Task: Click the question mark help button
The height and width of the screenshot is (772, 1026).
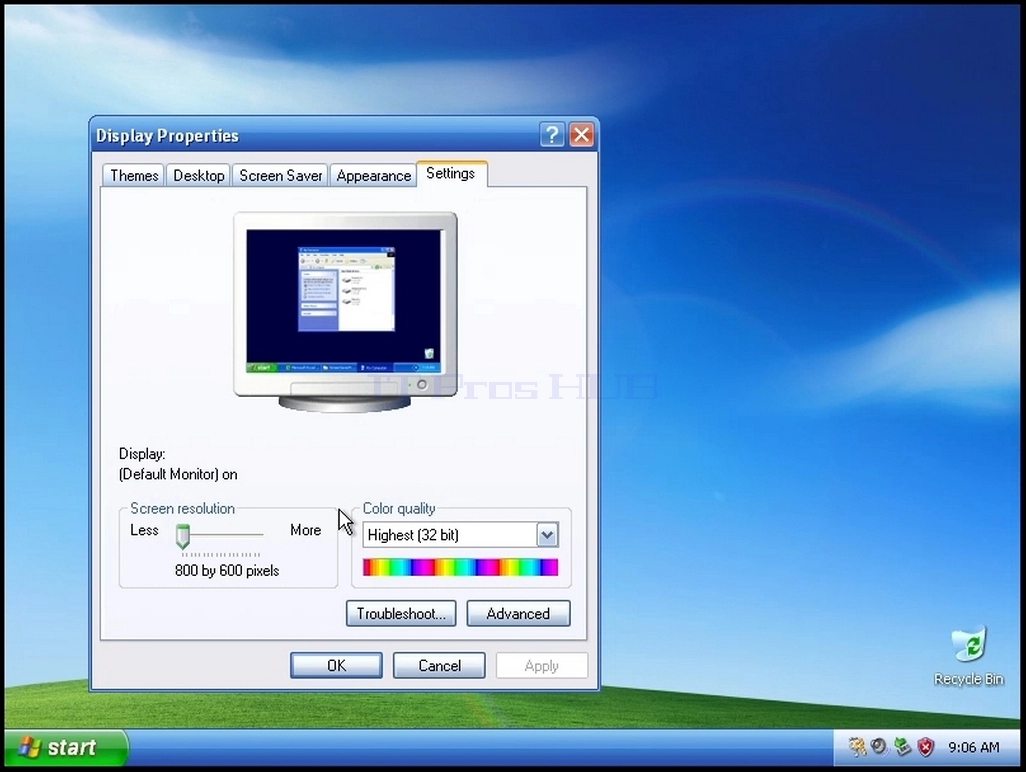Action: [552, 135]
